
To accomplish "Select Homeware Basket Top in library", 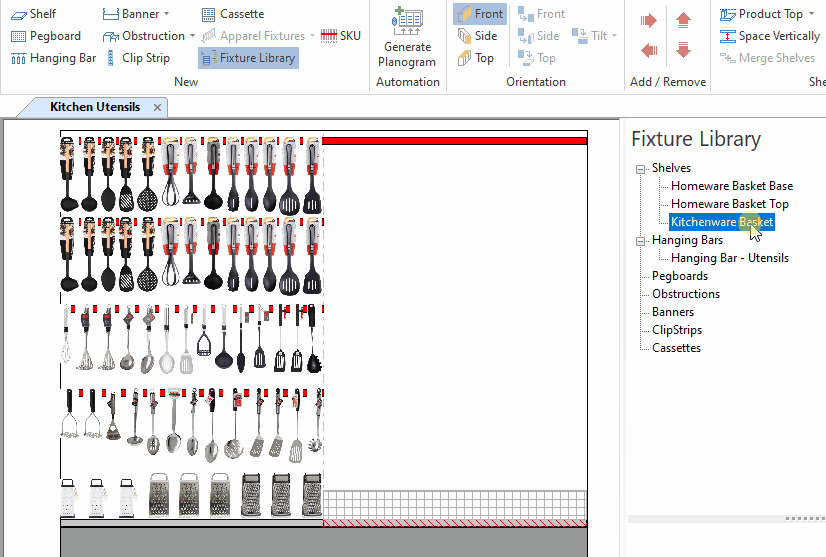I will [730, 204].
